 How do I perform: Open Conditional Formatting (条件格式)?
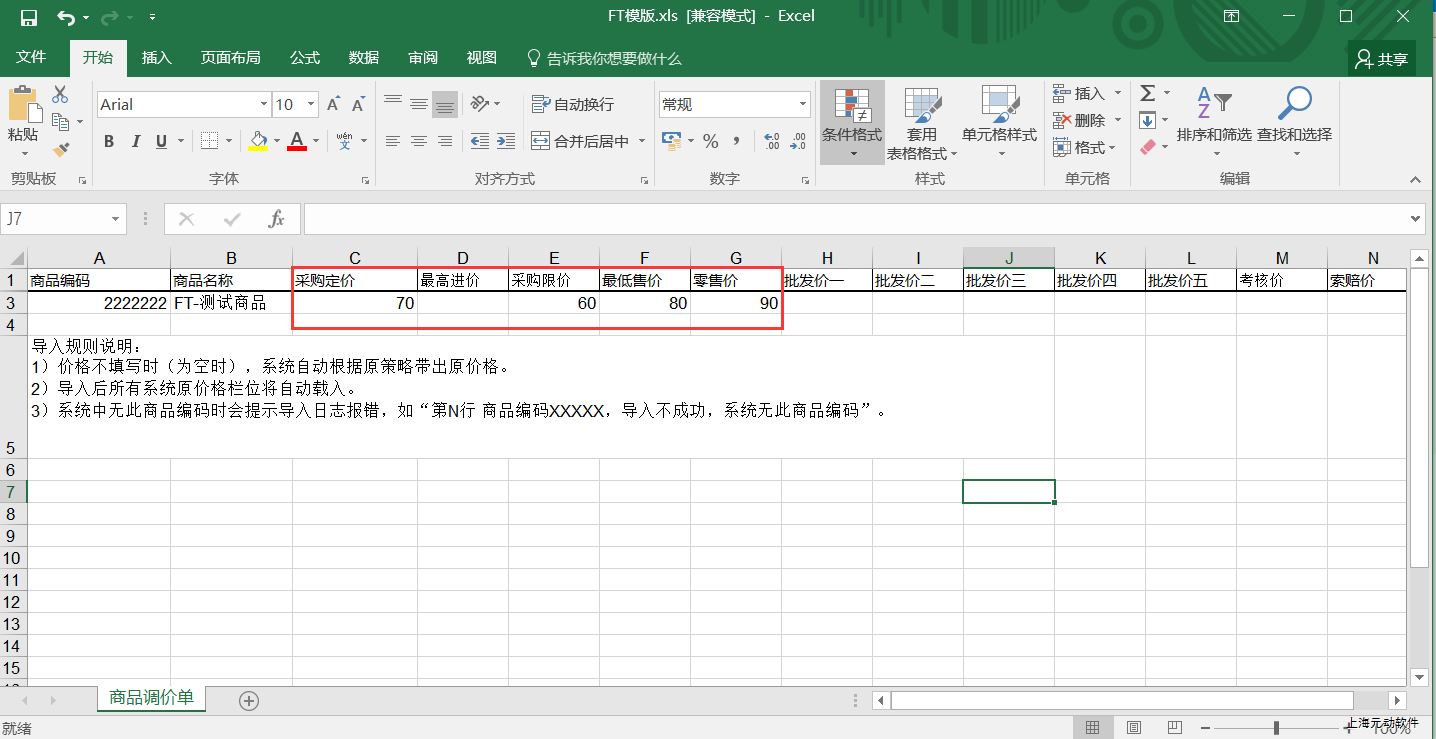pyautogui.click(x=852, y=124)
